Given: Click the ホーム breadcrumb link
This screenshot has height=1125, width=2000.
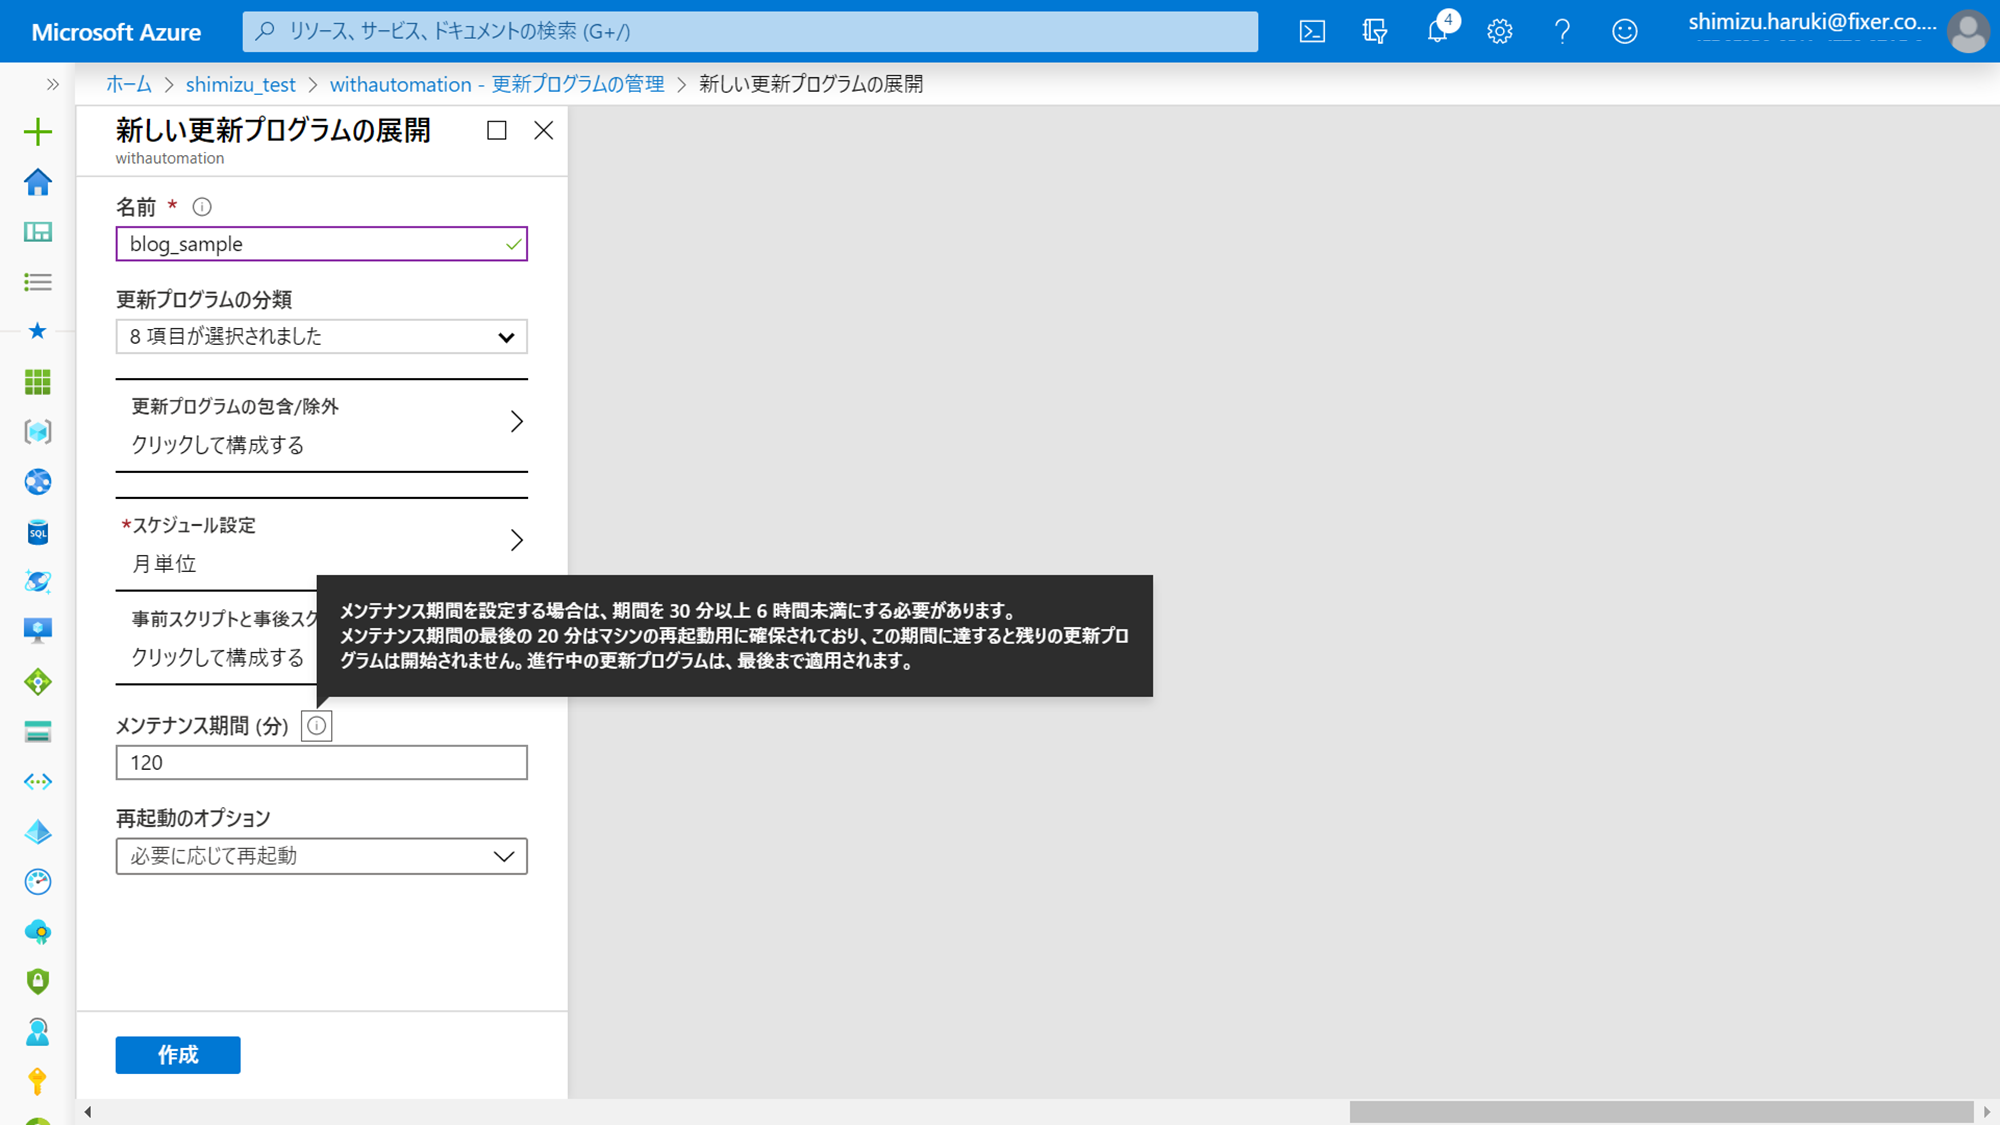Looking at the screenshot, I should [x=129, y=84].
